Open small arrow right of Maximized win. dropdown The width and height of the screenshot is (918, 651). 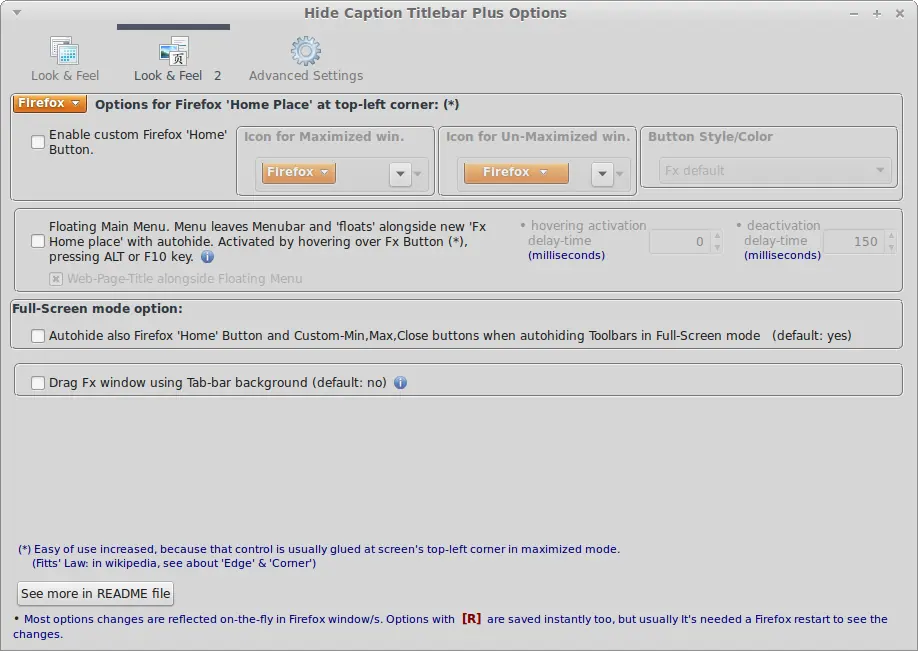click(x=417, y=174)
